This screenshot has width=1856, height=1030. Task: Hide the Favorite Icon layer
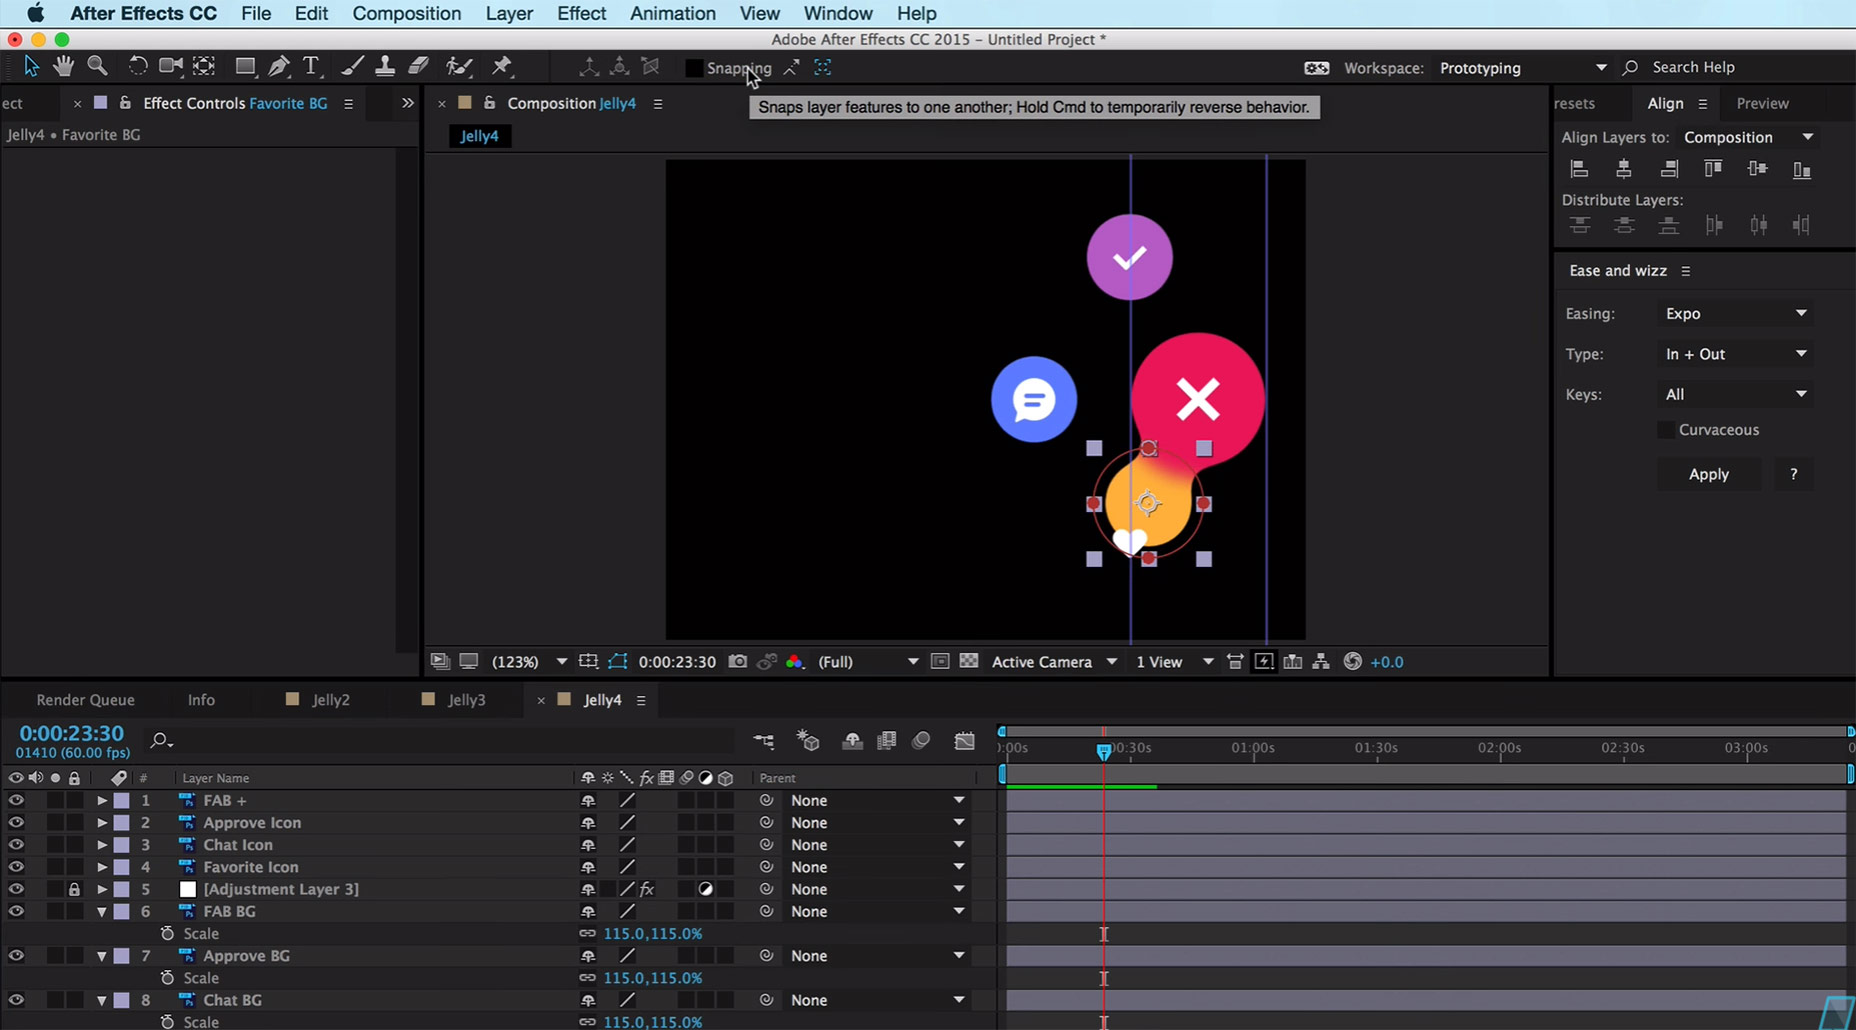16,867
